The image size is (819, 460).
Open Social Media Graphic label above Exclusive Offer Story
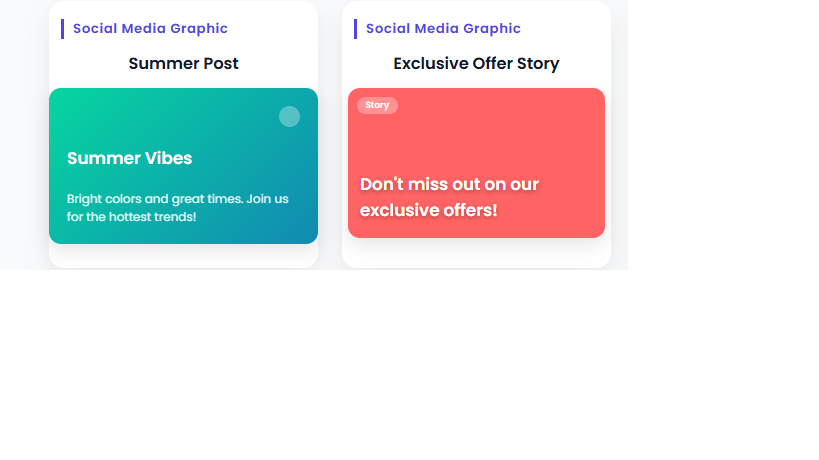[x=443, y=29]
